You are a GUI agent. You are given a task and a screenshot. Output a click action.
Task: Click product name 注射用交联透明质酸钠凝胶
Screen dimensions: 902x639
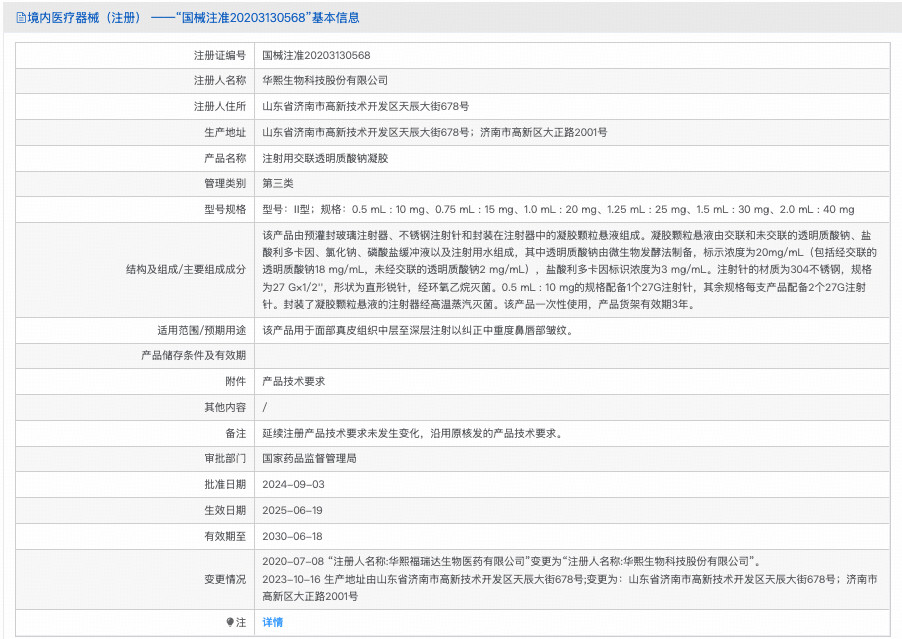325,158
